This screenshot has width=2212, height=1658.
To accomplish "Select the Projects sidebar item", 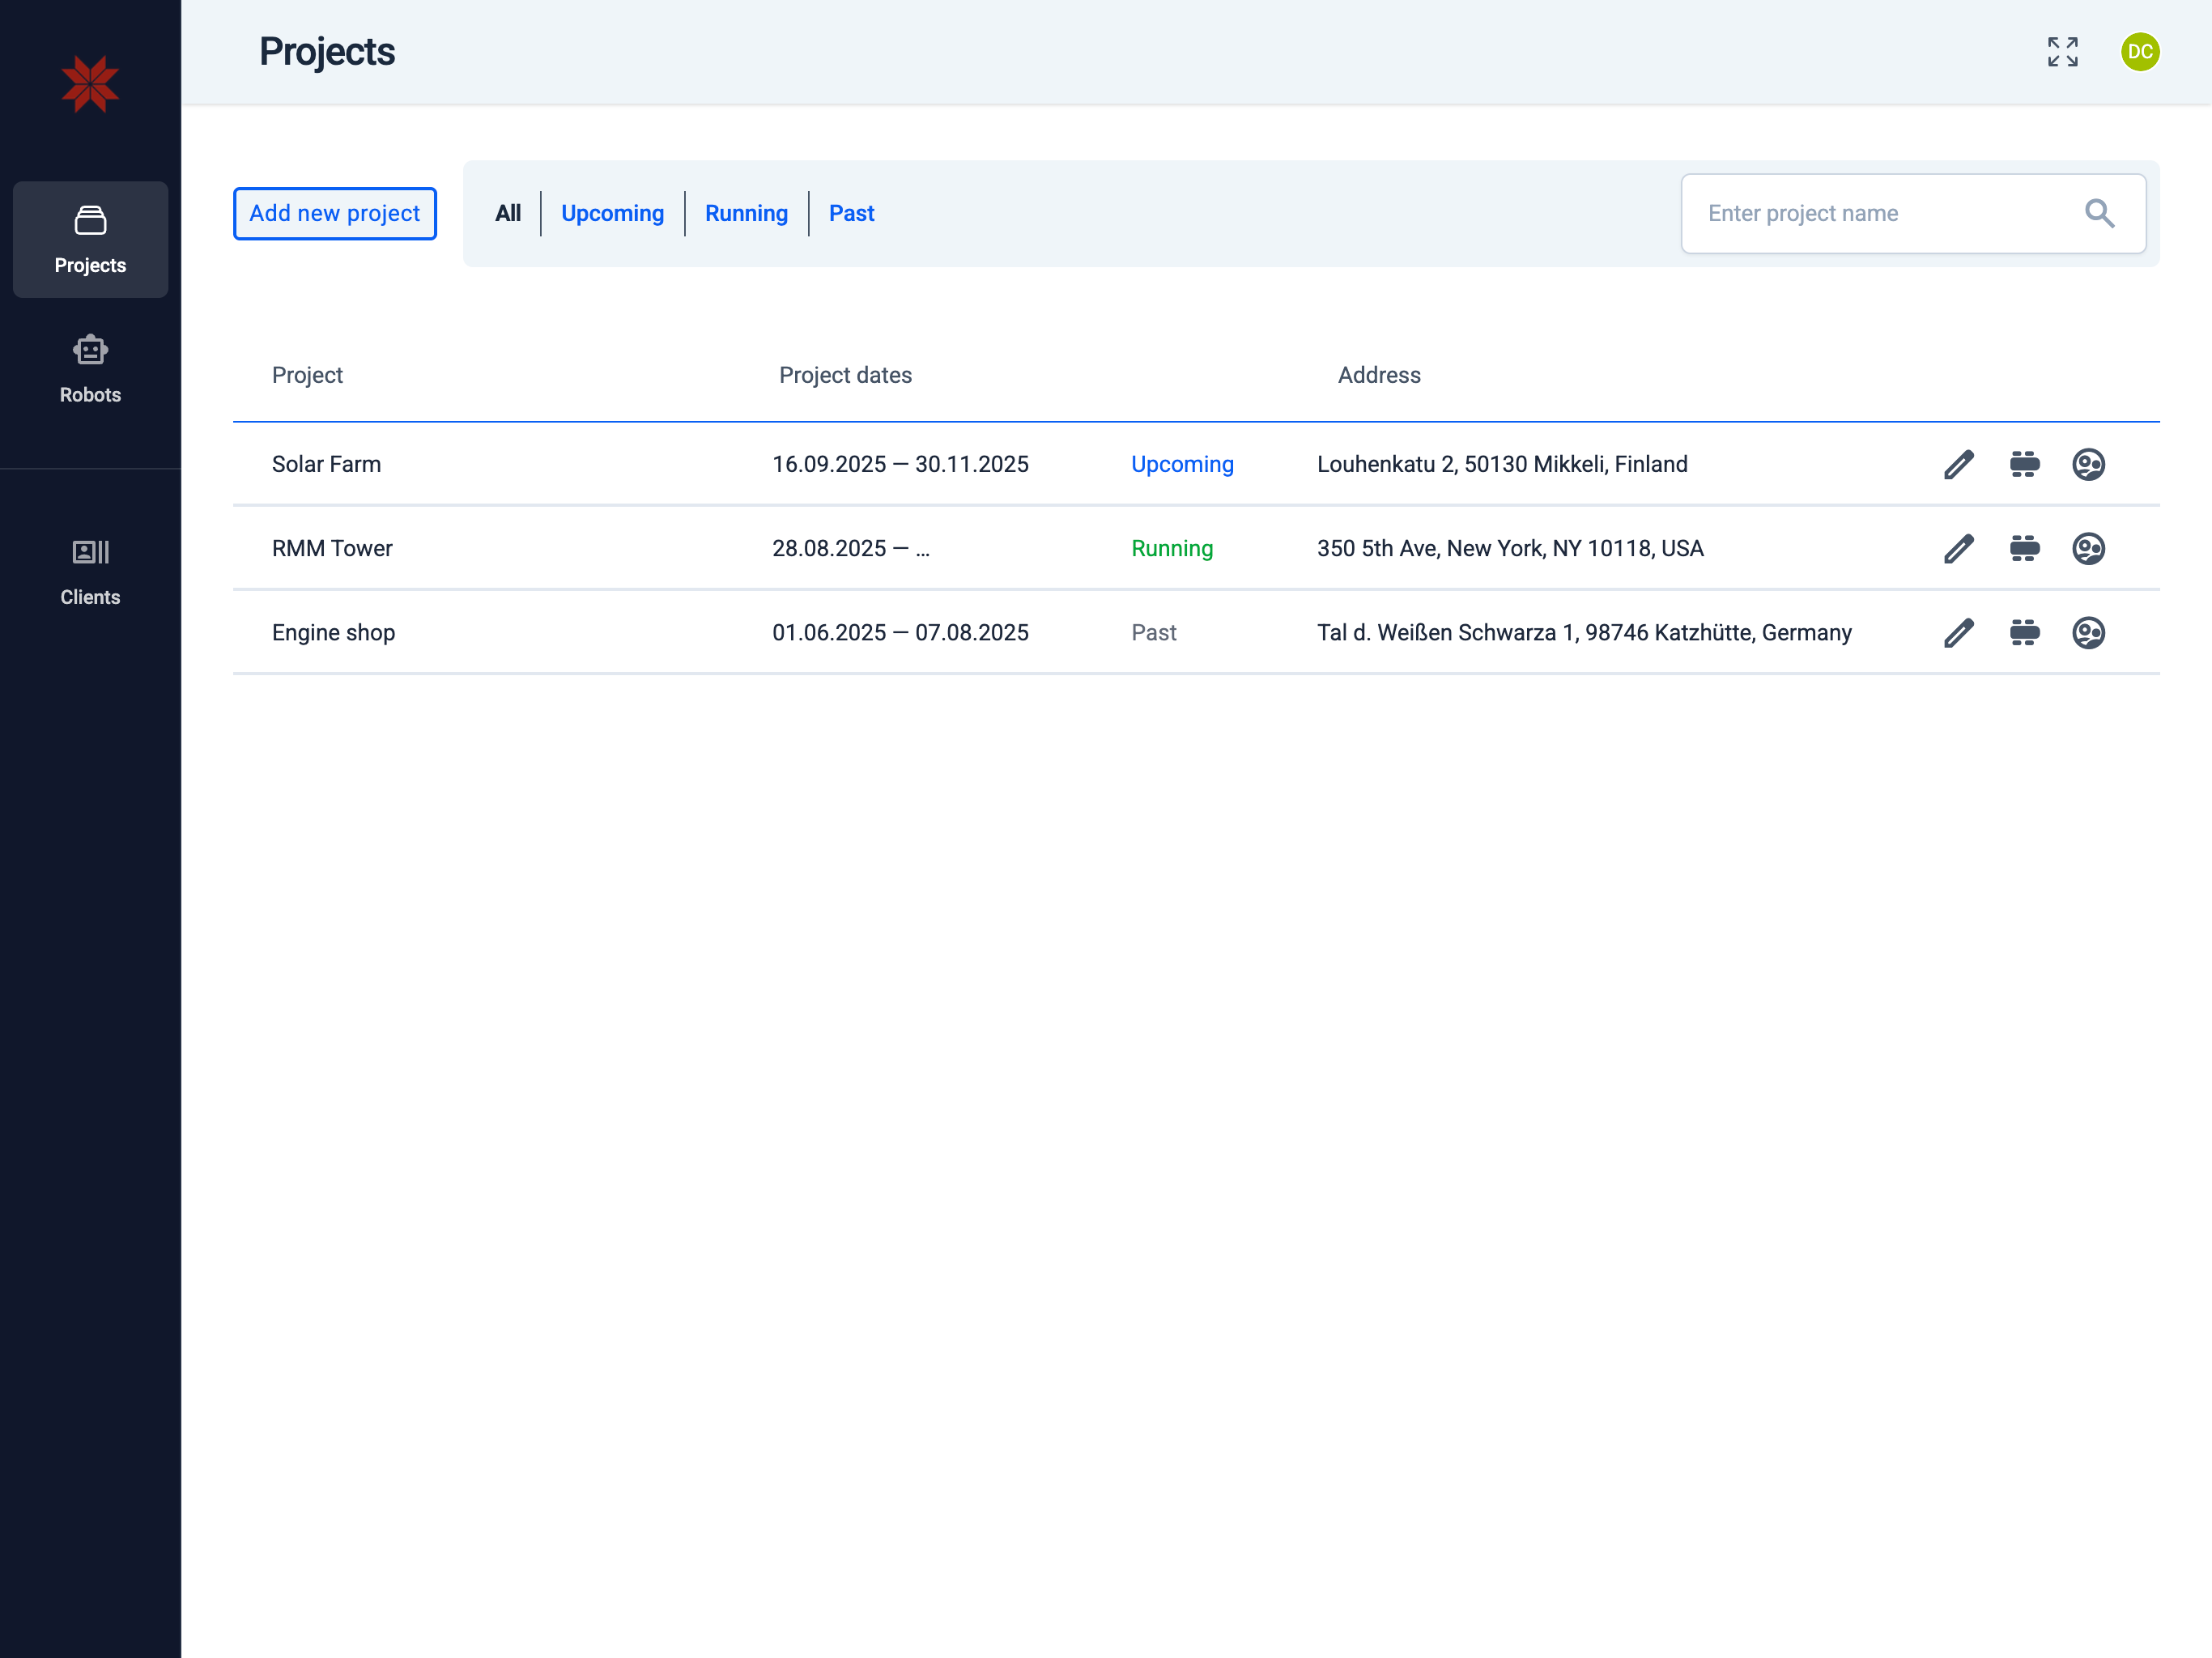I will [90, 239].
